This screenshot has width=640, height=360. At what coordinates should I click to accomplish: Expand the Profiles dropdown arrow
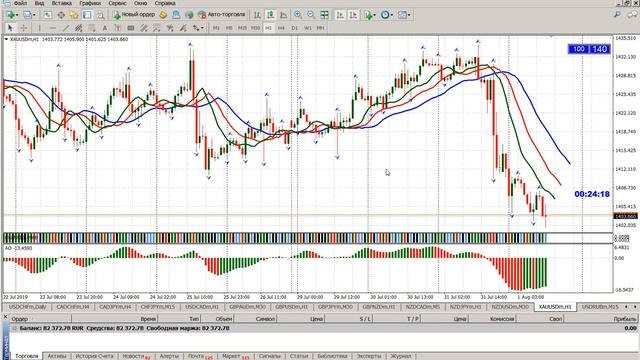[x=34, y=15]
